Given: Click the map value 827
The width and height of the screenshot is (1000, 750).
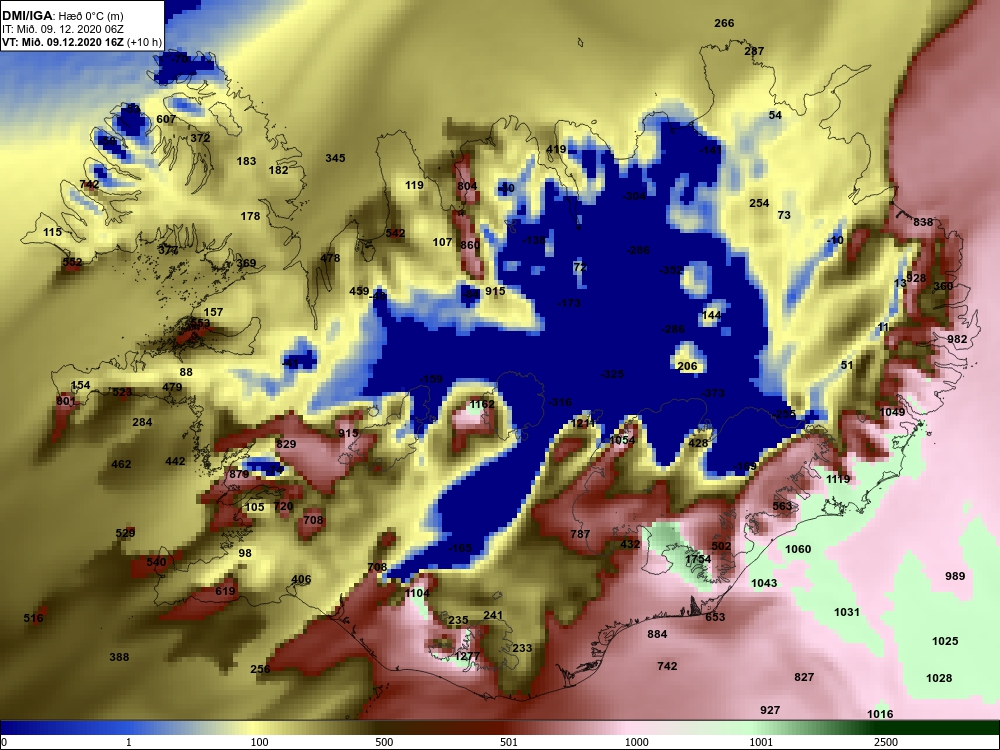Looking at the screenshot, I should pyautogui.click(x=804, y=677).
